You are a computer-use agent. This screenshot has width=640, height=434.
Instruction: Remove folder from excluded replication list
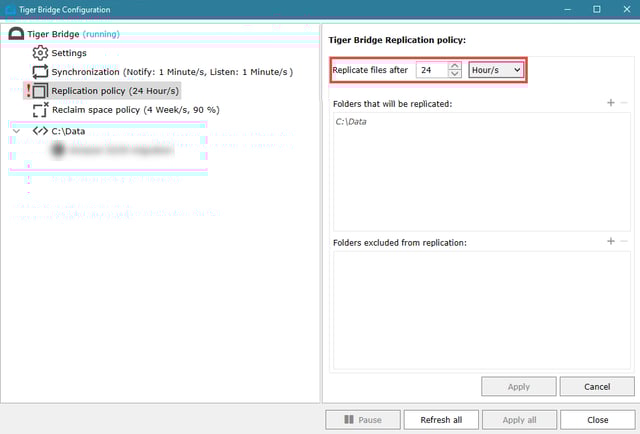(x=624, y=241)
